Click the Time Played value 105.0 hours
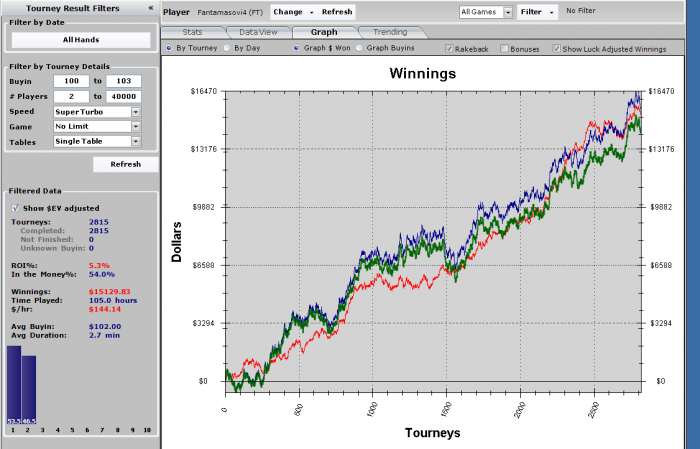The height and width of the screenshot is (449, 700). tap(113, 300)
